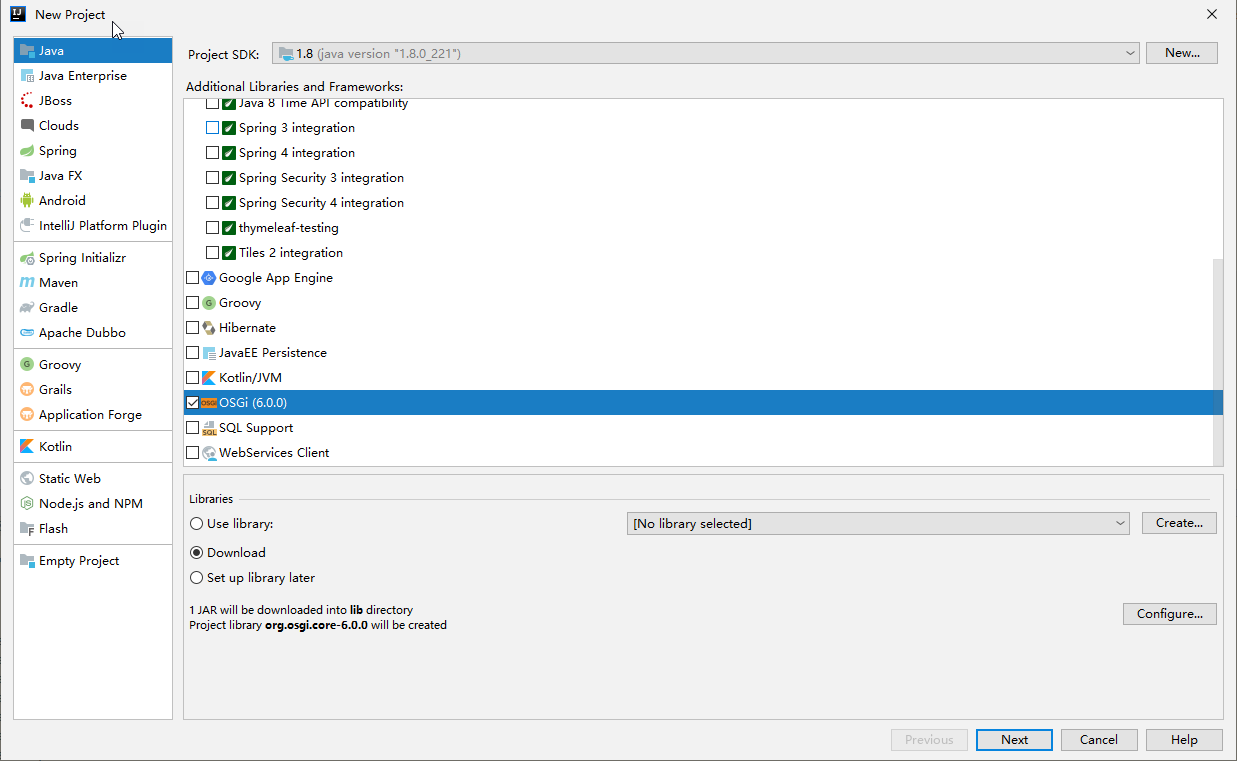Select the Java project type icon

27,51
